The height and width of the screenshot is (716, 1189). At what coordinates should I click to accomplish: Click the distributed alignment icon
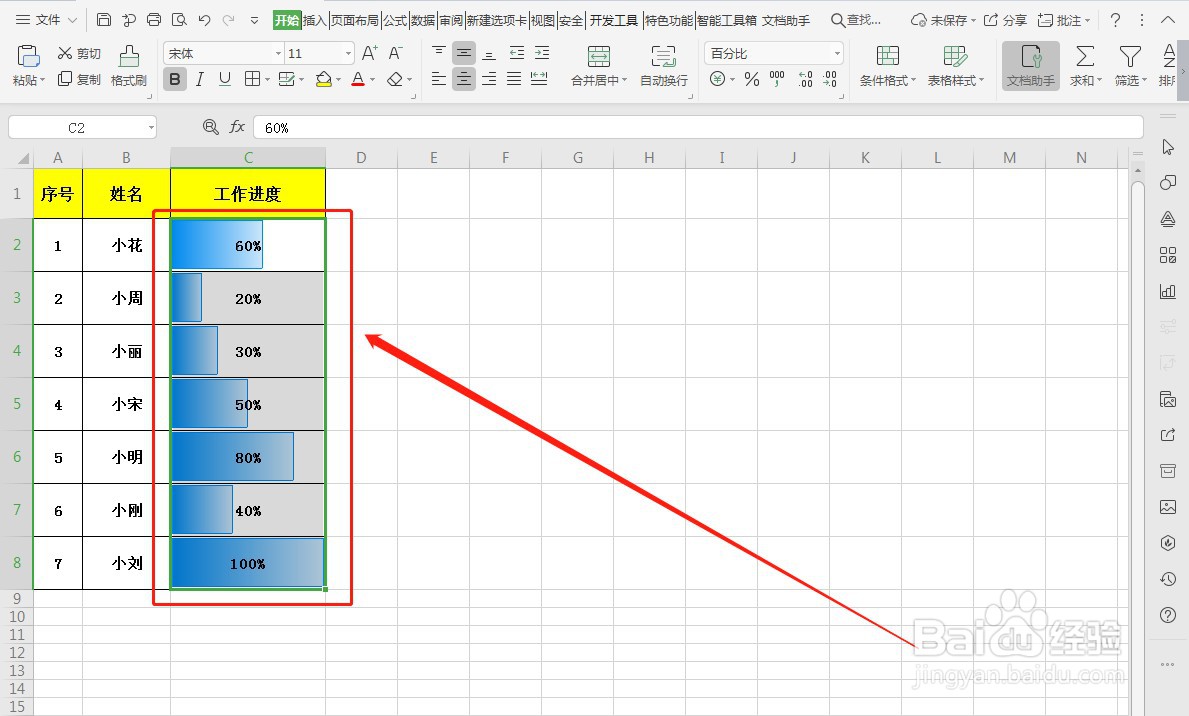pyautogui.click(x=539, y=79)
